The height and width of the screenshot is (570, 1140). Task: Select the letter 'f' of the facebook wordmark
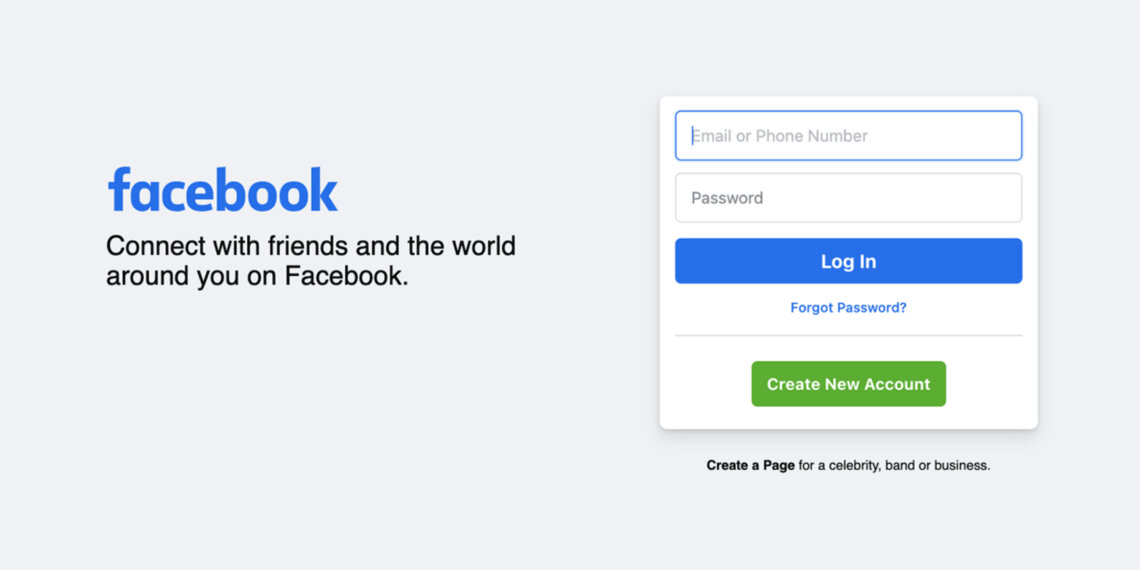point(118,189)
